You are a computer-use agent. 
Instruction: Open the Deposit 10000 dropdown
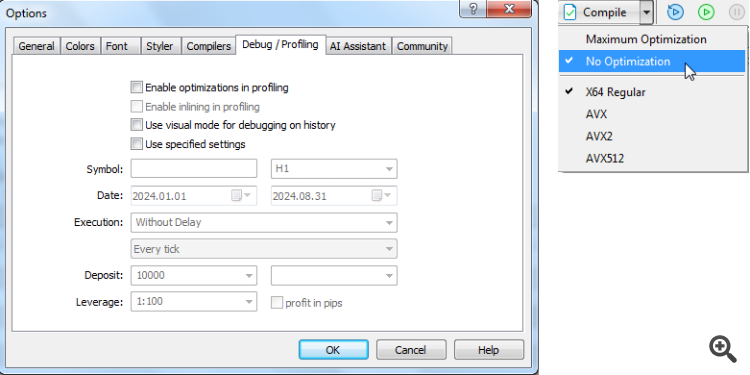[x=194, y=276]
